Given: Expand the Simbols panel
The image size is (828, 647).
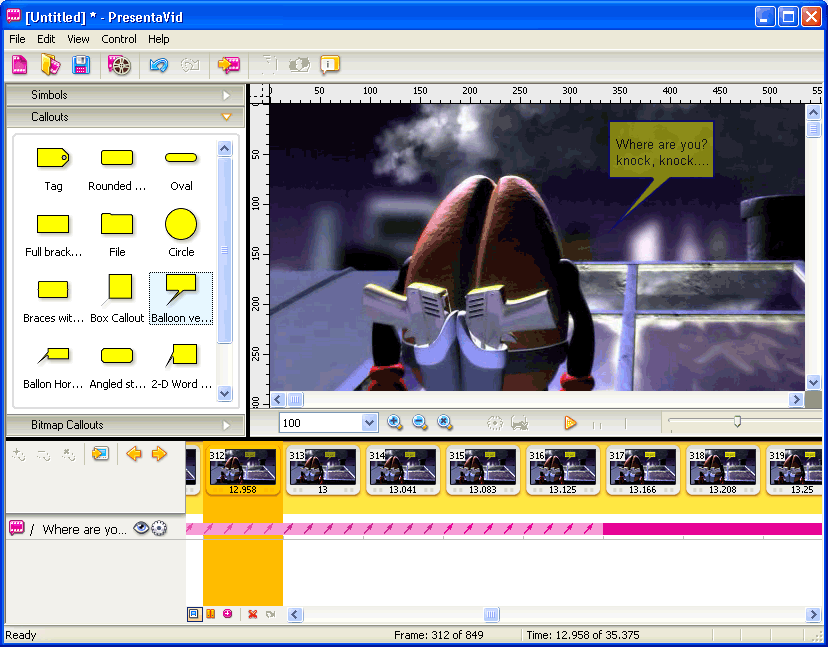Looking at the screenshot, I should click(x=125, y=95).
